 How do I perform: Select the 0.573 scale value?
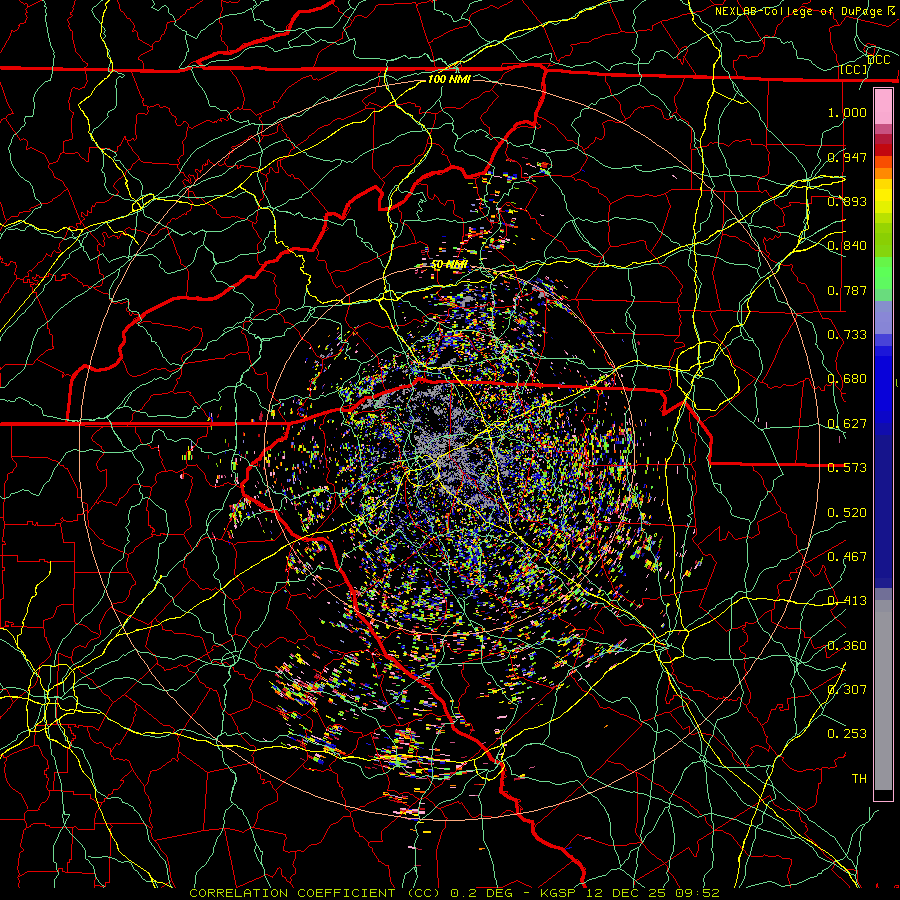pyautogui.click(x=847, y=468)
